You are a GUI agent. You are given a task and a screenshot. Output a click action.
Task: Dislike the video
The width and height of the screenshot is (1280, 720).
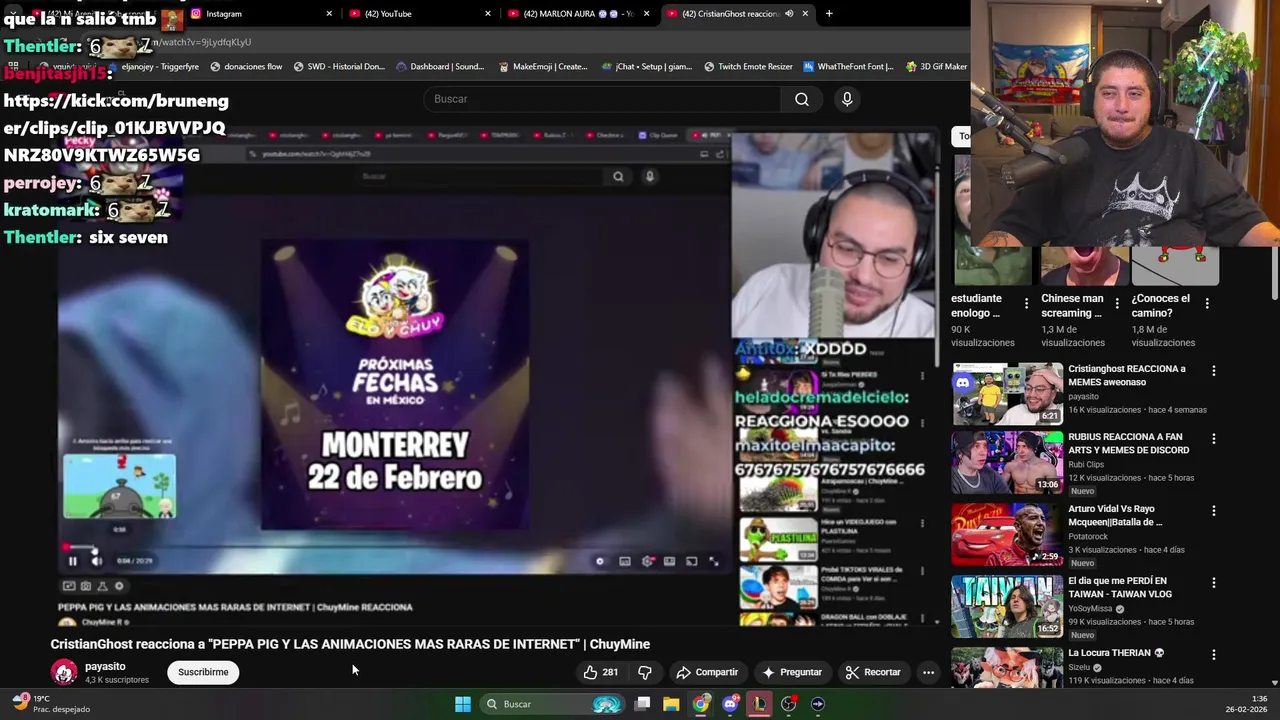pyautogui.click(x=645, y=672)
